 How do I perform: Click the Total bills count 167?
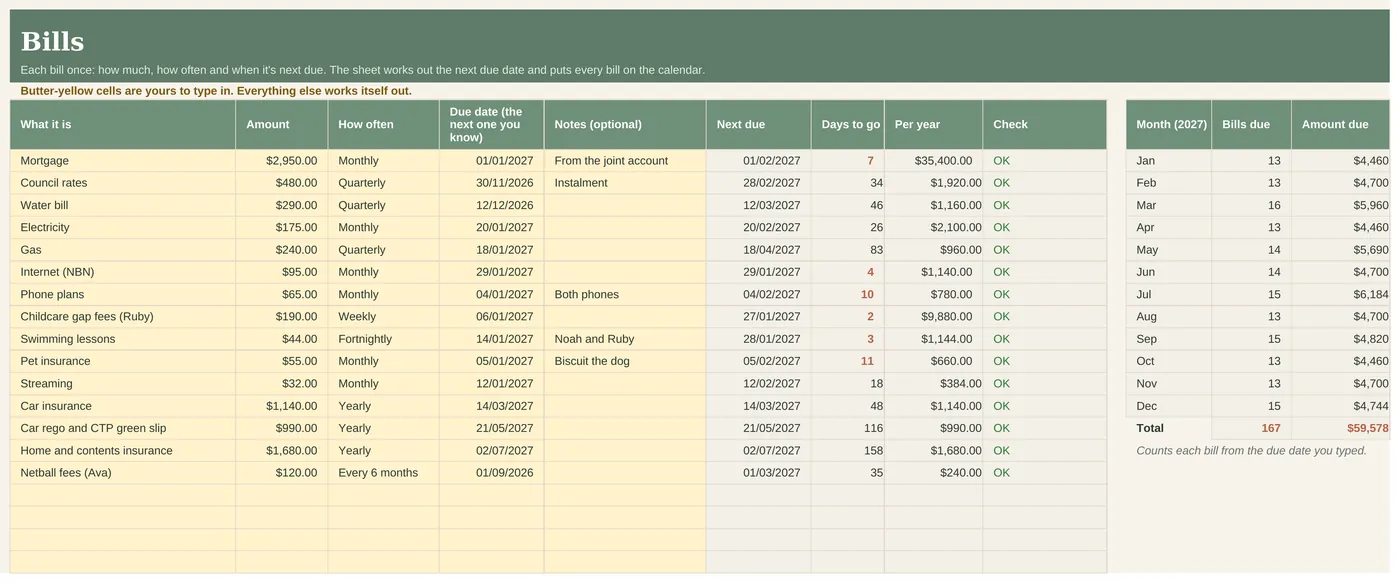point(1251,428)
